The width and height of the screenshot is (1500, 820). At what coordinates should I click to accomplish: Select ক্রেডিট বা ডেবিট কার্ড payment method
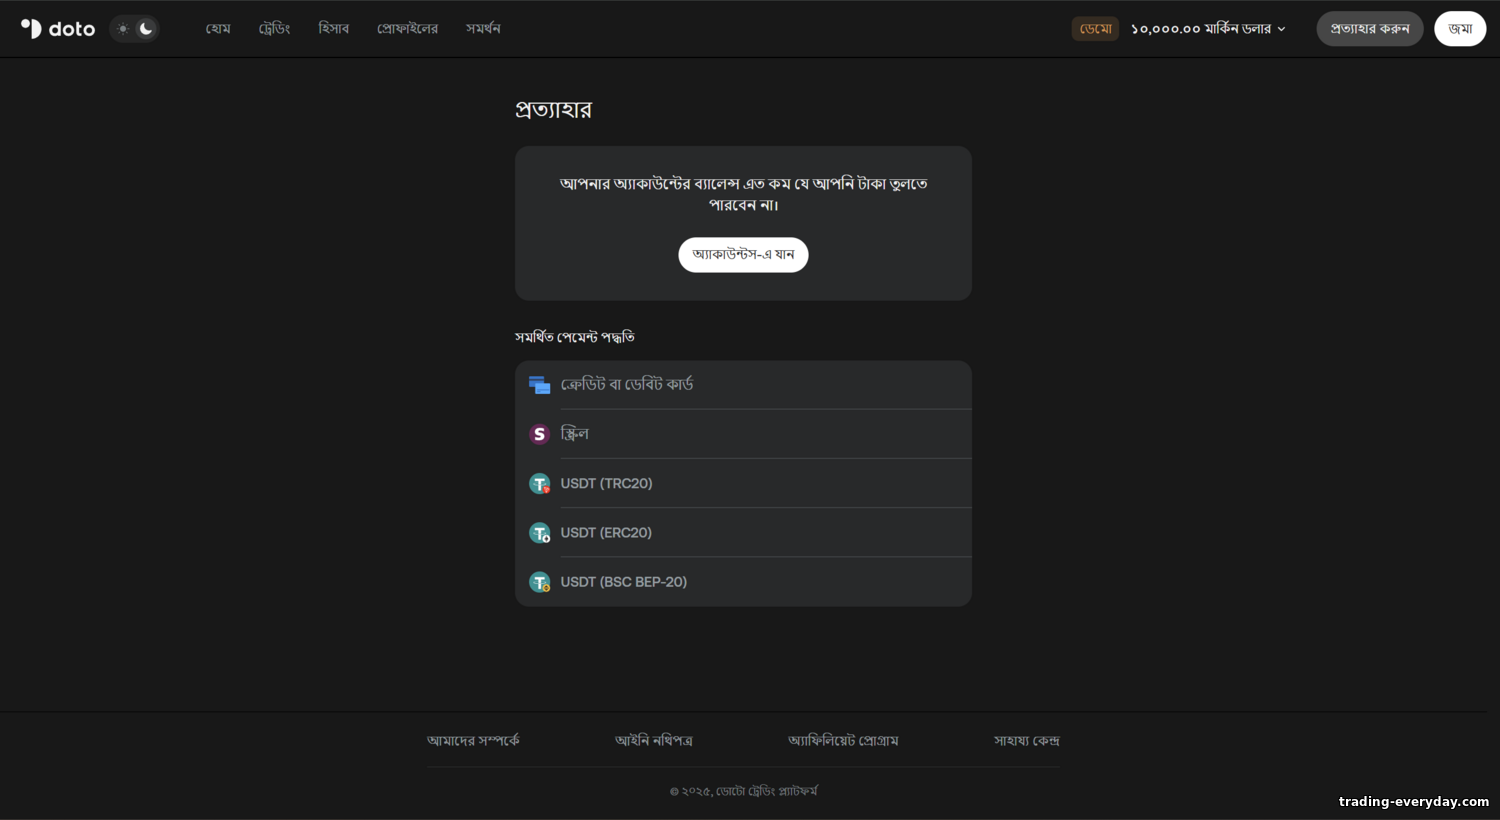[743, 385]
